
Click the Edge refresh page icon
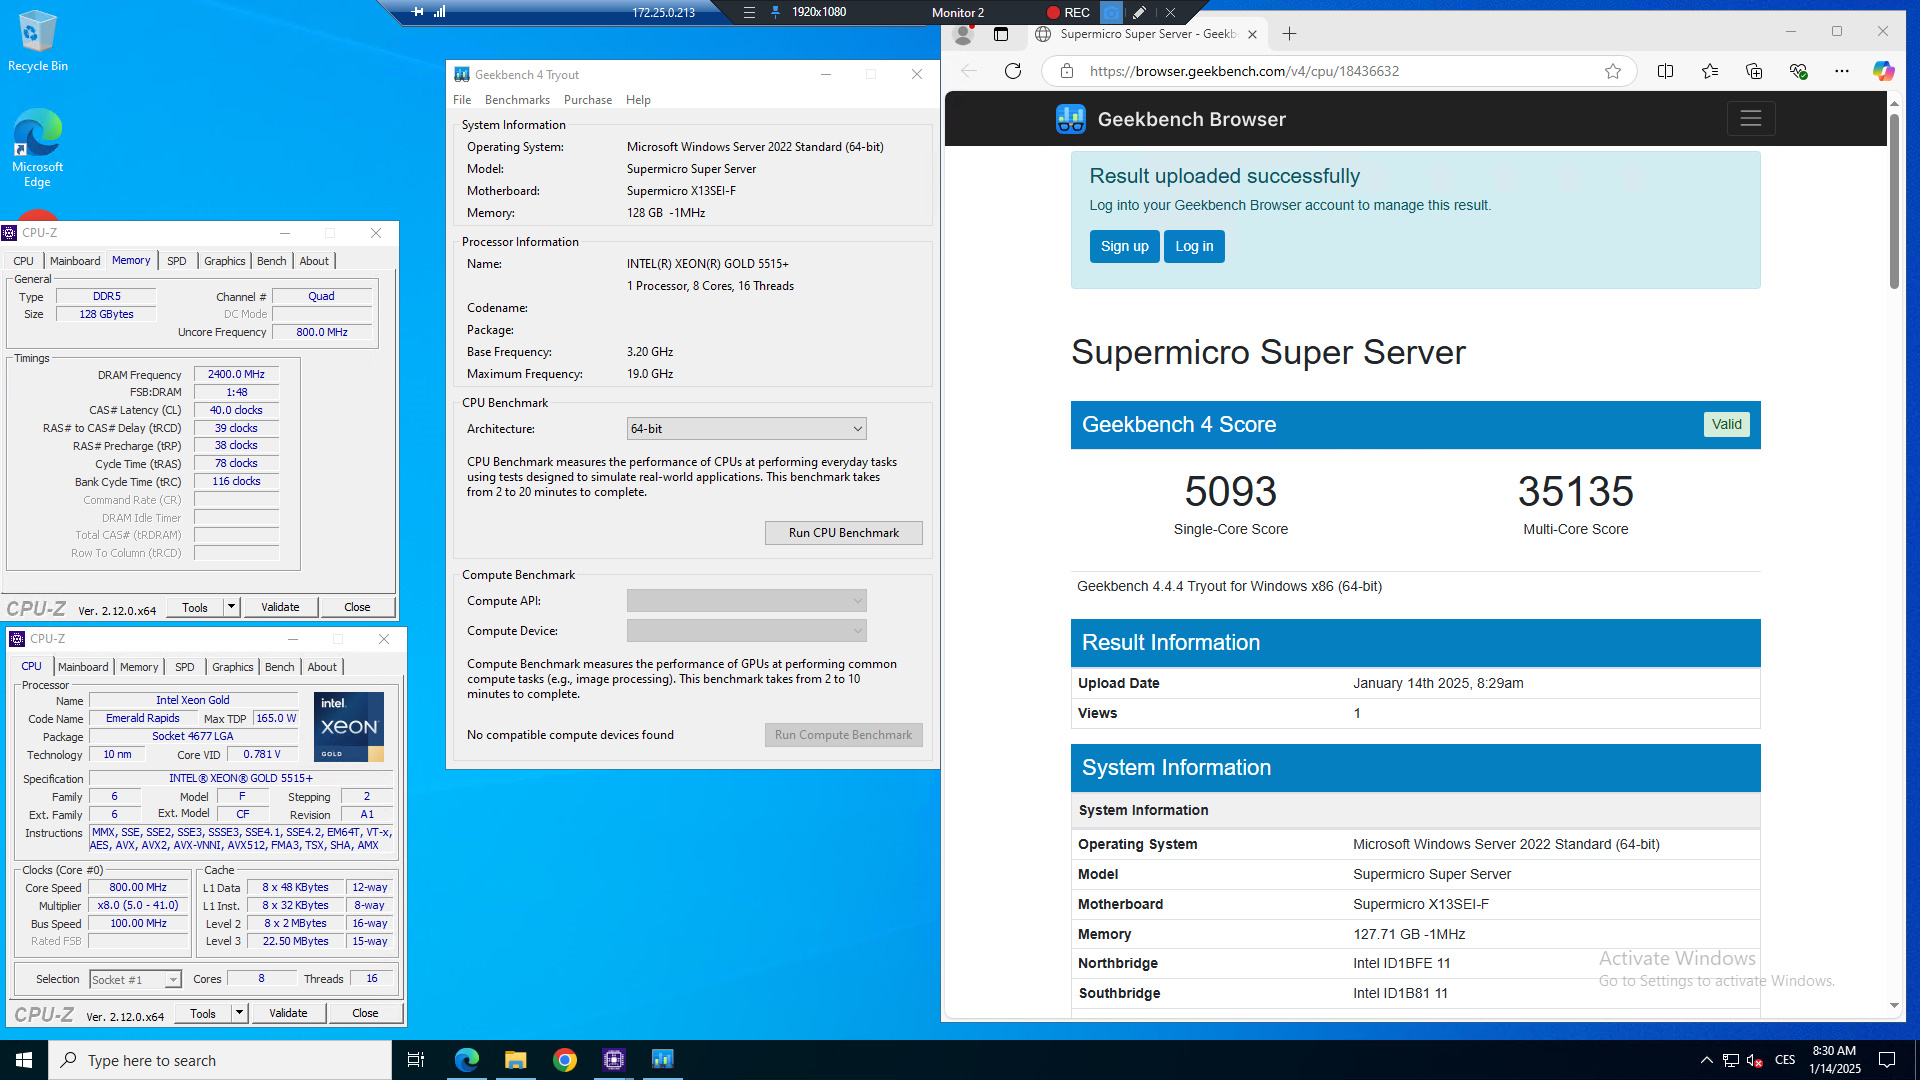(x=1013, y=71)
